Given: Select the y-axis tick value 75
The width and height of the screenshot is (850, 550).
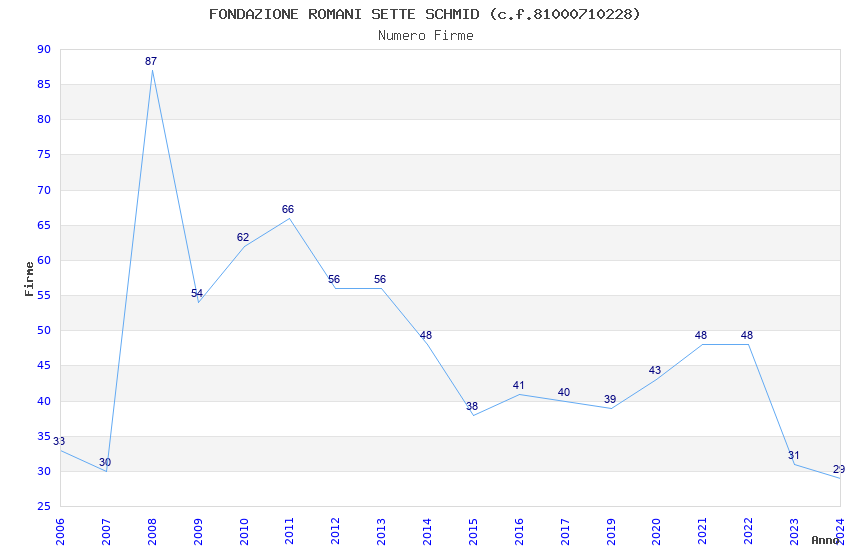Looking at the screenshot, I should pyautogui.click(x=44, y=154).
